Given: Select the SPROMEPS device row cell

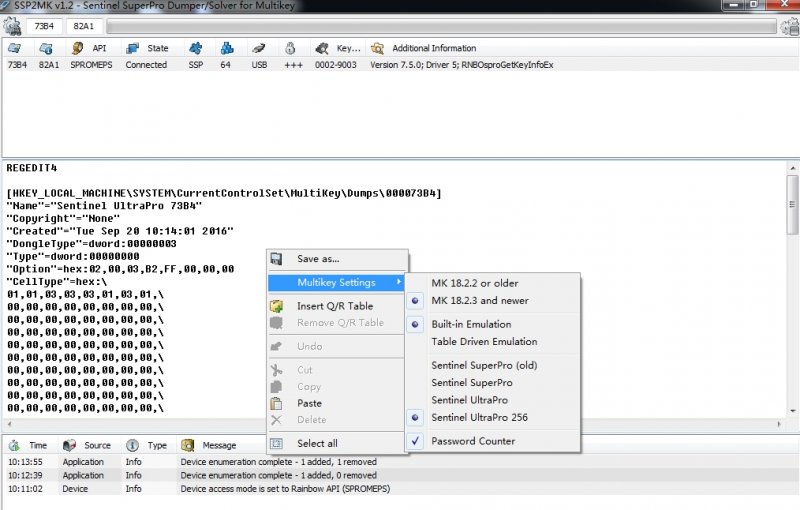Looking at the screenshot, I should click(x=91, y=65).
